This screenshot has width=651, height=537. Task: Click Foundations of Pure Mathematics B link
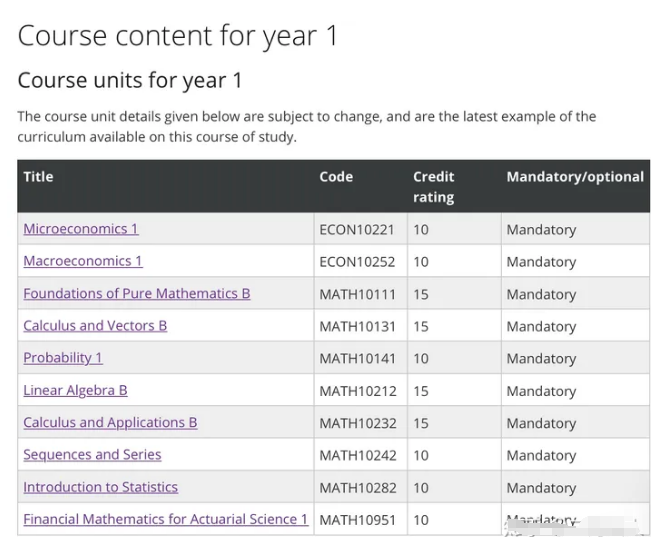click(137, 294)
